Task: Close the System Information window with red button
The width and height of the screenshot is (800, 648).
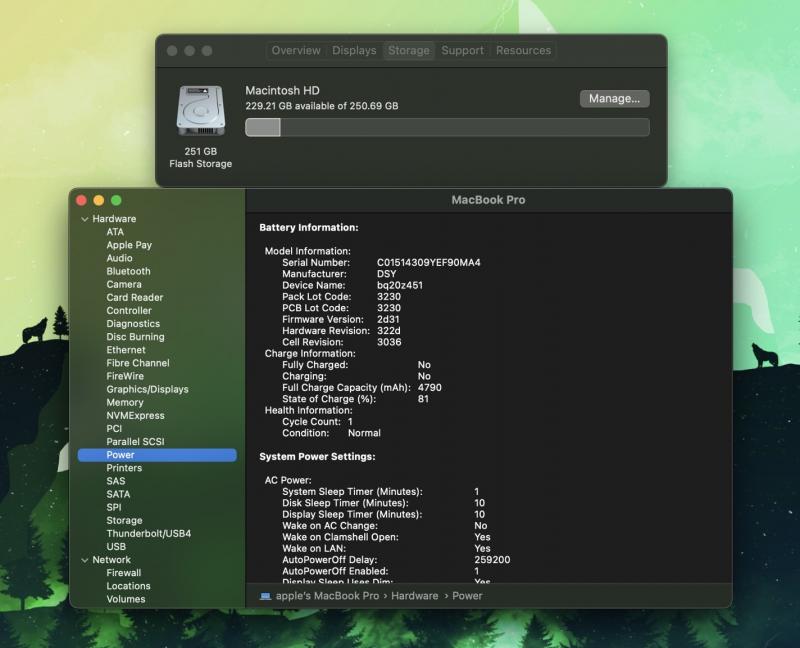Action: point(82,200)
